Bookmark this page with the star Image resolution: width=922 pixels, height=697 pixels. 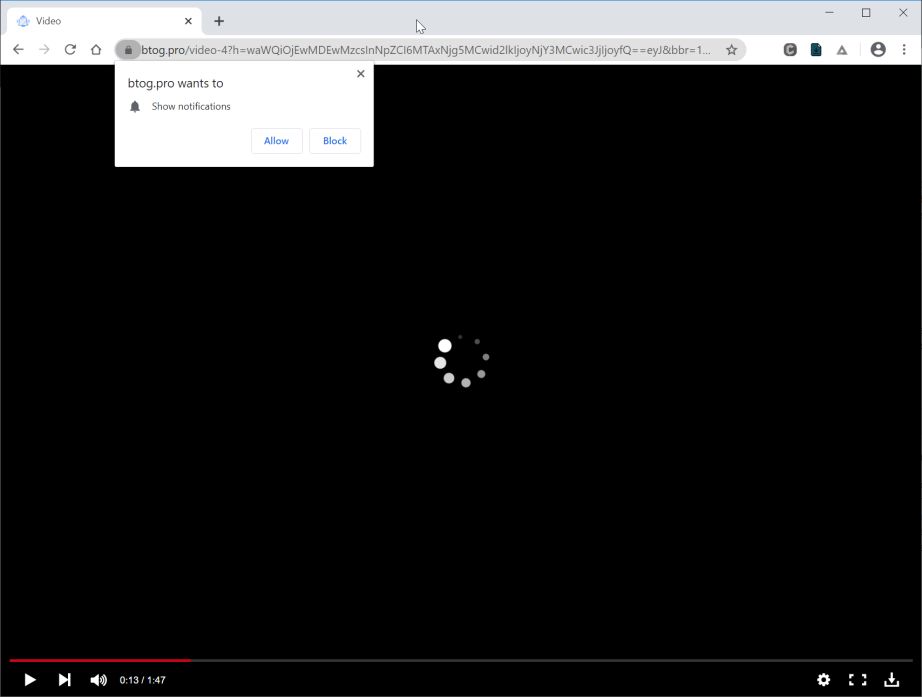pyautogui.click(x=731, y=50)
